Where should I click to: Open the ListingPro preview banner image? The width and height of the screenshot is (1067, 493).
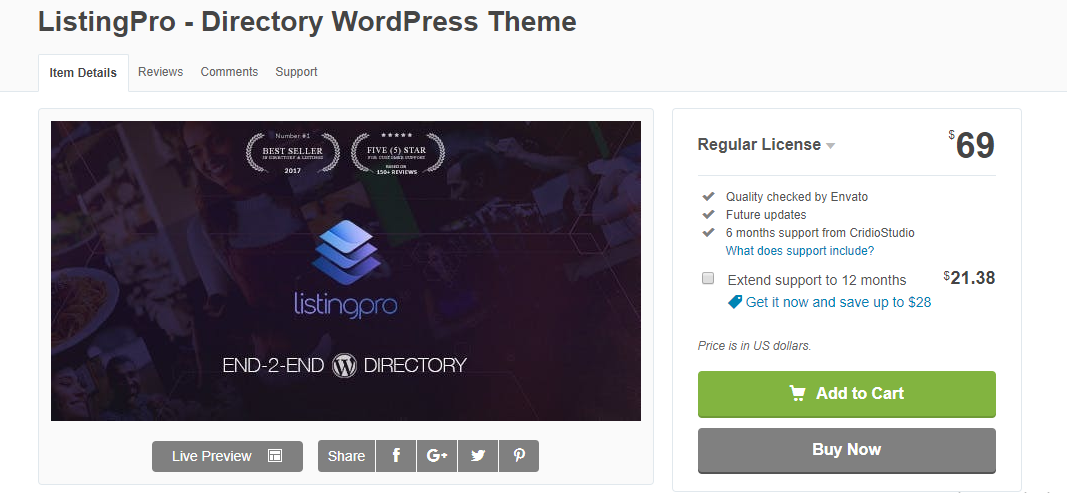(x=346, y=271)
